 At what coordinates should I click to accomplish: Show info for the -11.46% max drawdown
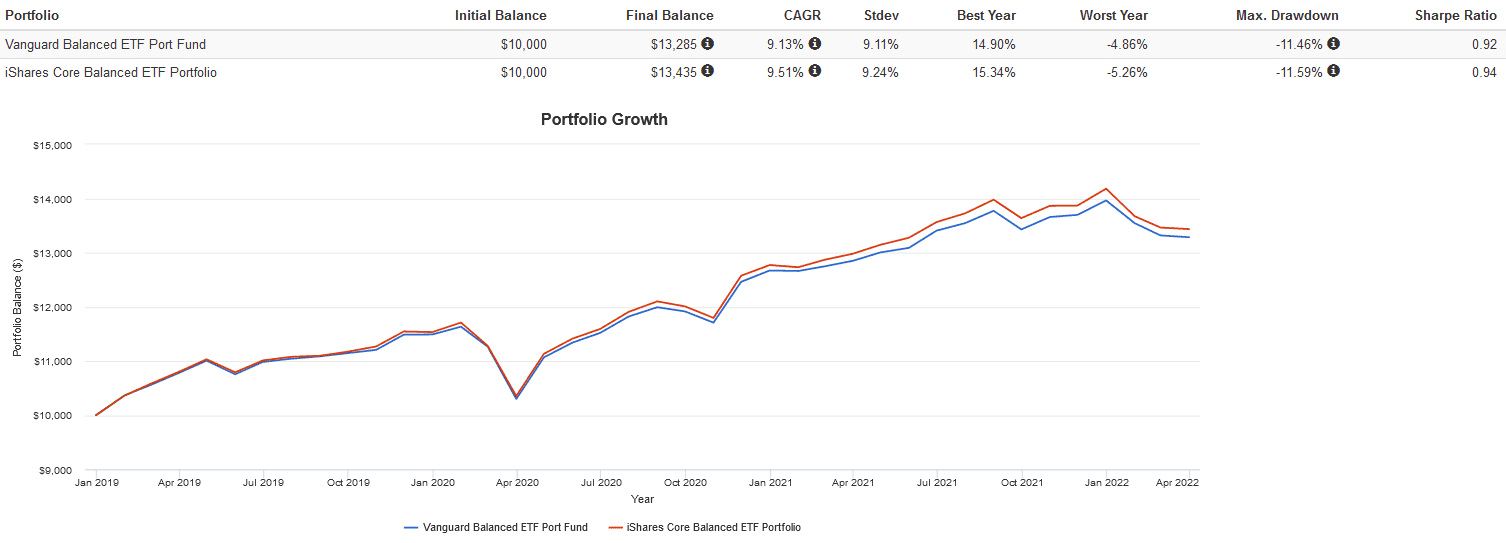[1333, 44]
